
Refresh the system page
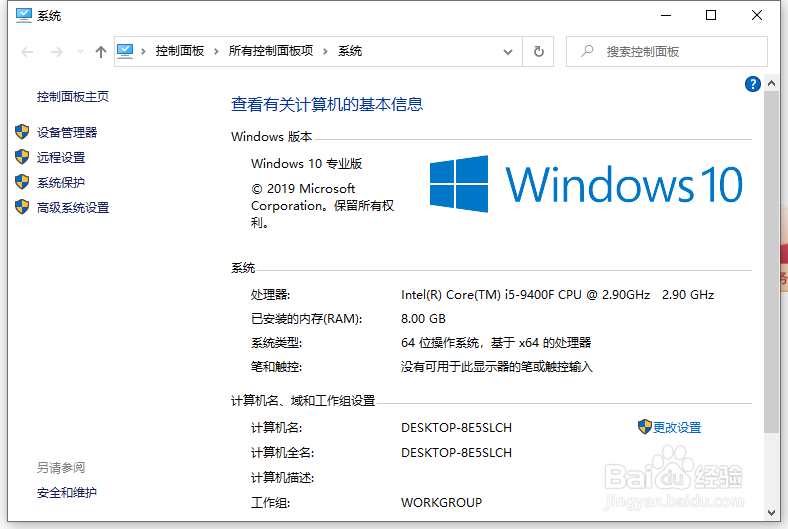click(x=538, y=51)
